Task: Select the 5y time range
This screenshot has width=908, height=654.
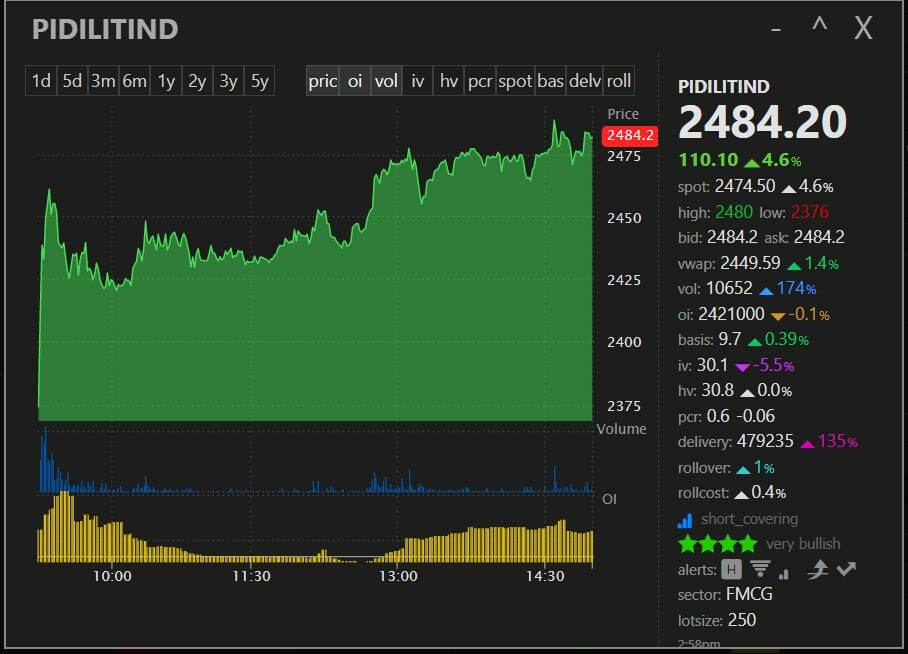Action: click(x=260, y=81)
